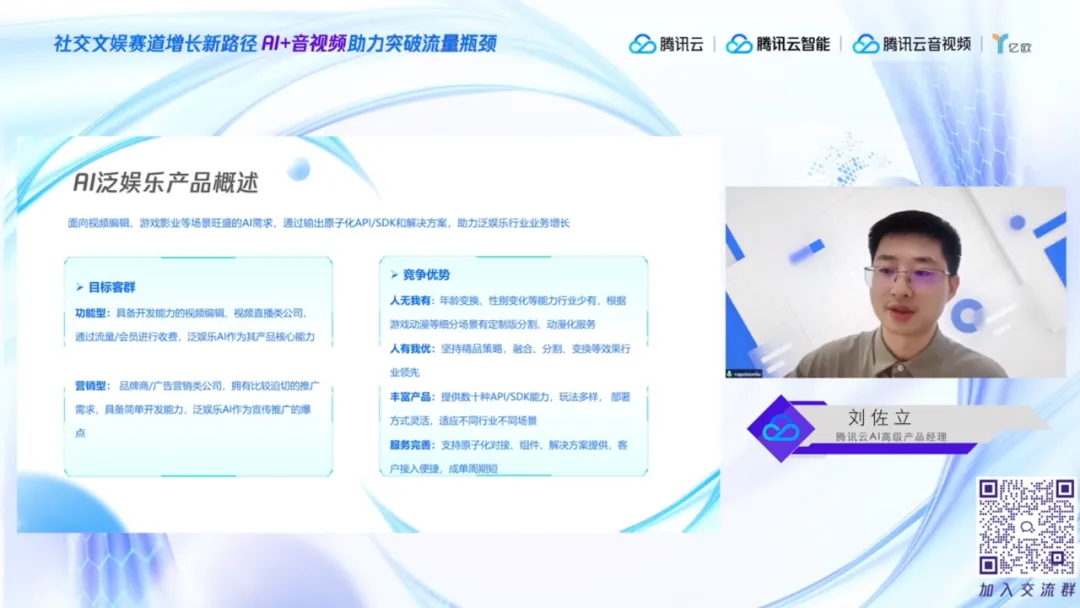1080x608 pixels.
Task: Click the 丰富产品 label
Action: pyautogui.click(x=412, y=397)
